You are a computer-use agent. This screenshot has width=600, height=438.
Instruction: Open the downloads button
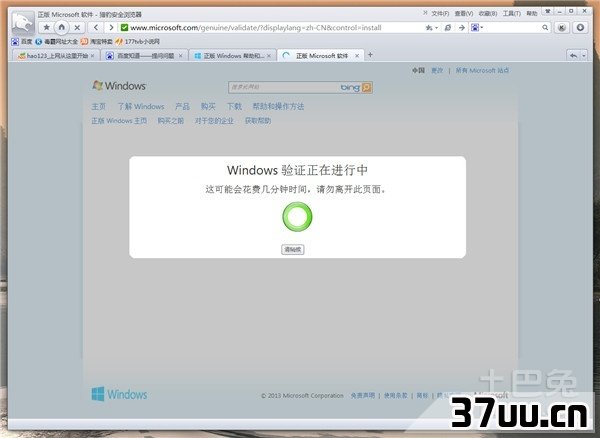580,28
